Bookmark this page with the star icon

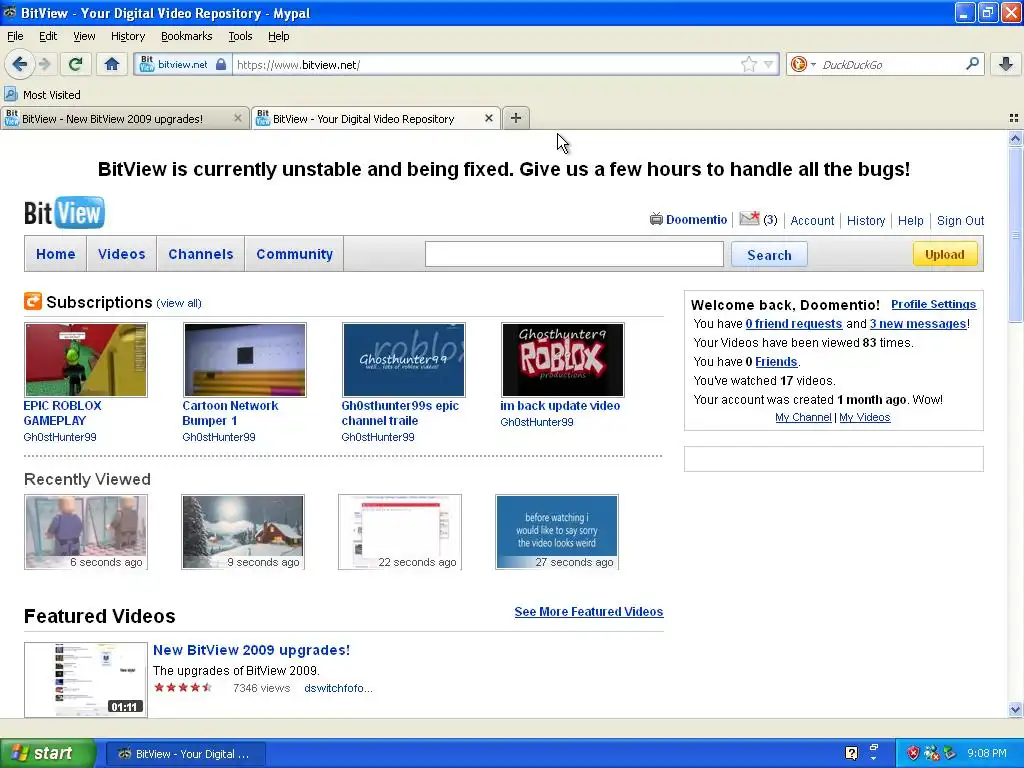click(x=748, y=64)
